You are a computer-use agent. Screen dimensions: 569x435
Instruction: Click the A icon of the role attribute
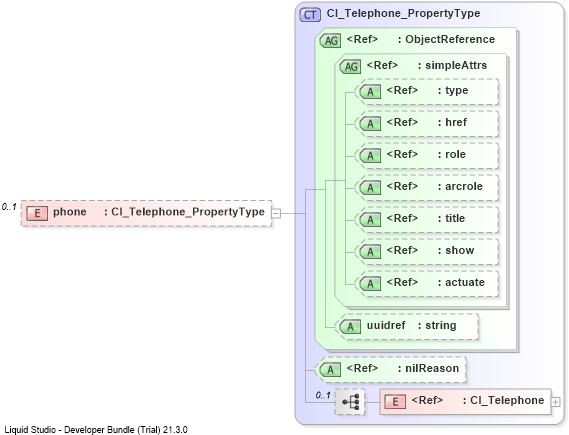pyautogui.click(x=370, y=156)
